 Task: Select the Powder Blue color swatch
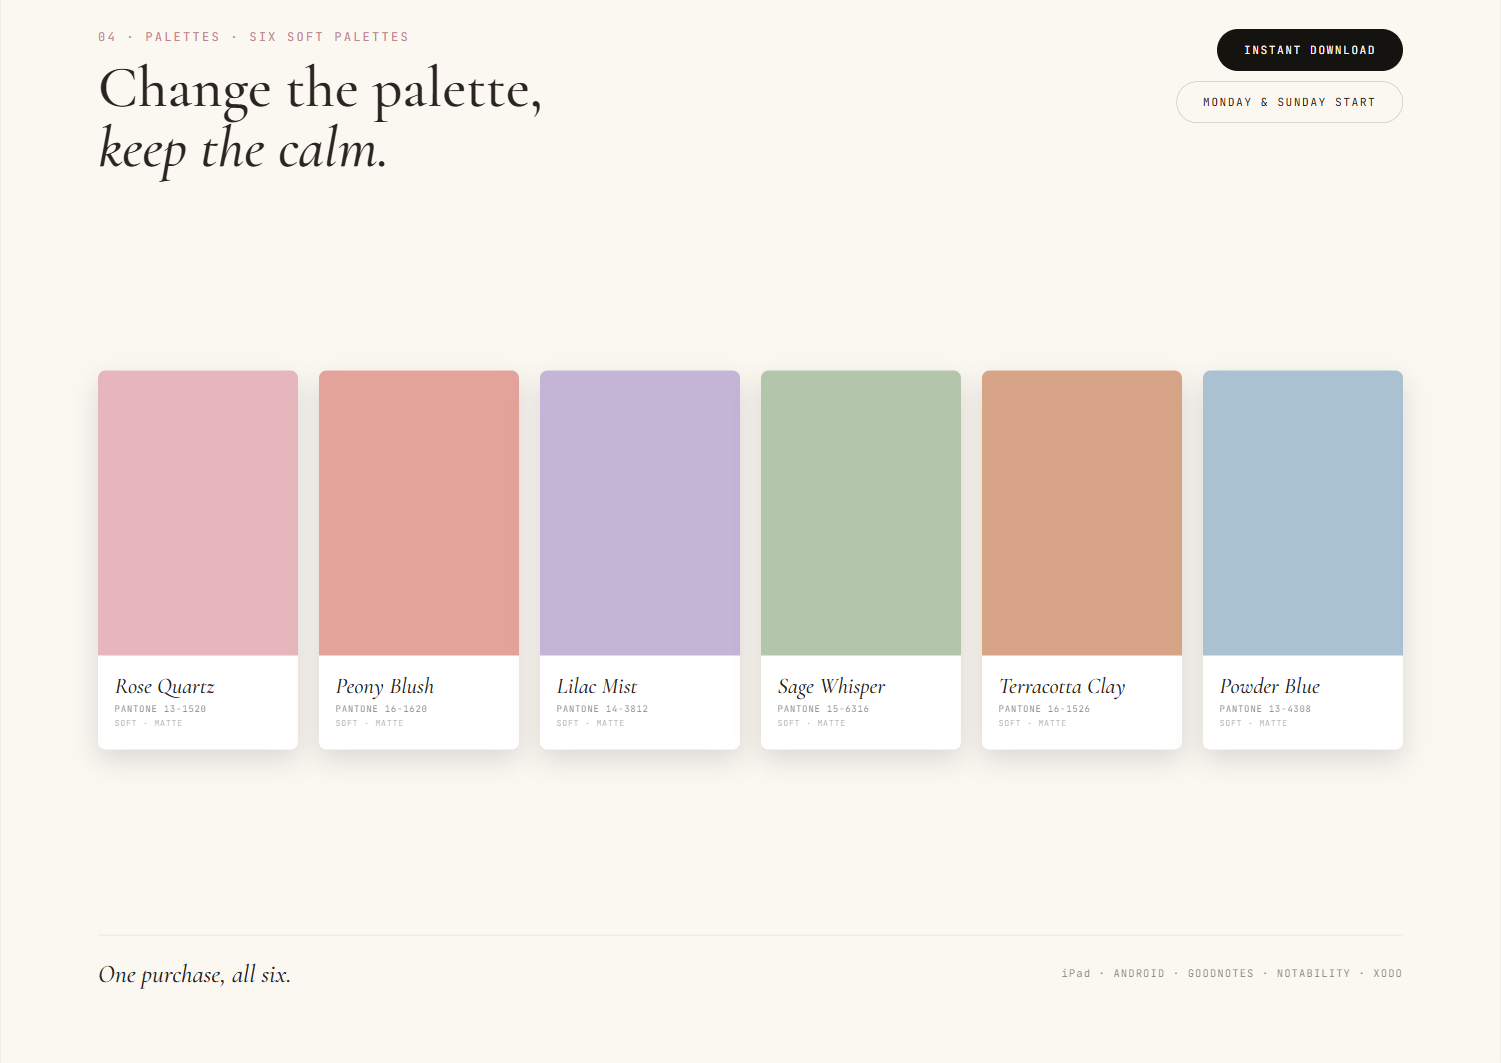(x=1303, y=513)
